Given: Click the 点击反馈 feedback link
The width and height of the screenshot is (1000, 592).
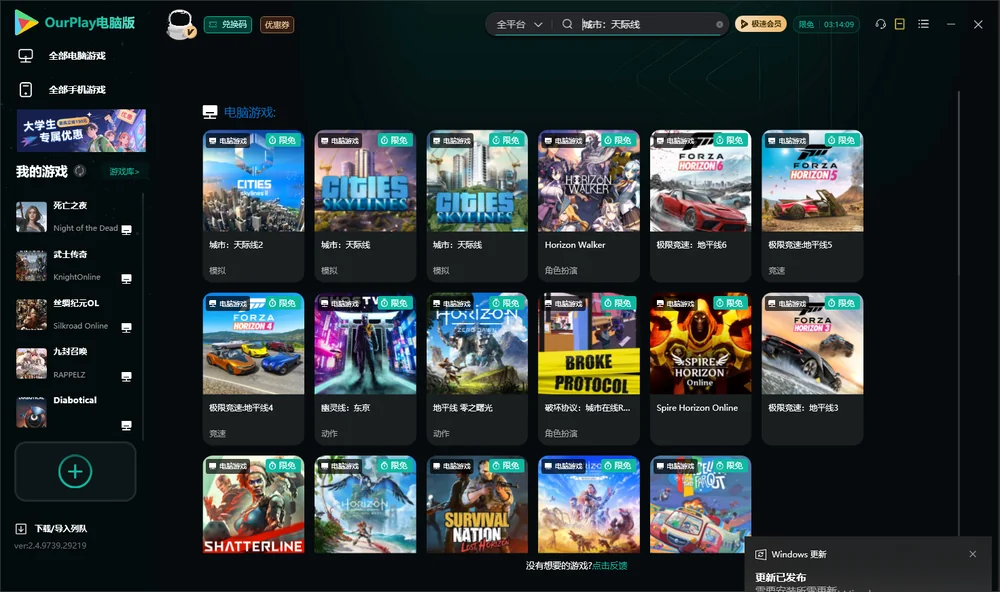Looking at the screenshot, I should (610, 566).
